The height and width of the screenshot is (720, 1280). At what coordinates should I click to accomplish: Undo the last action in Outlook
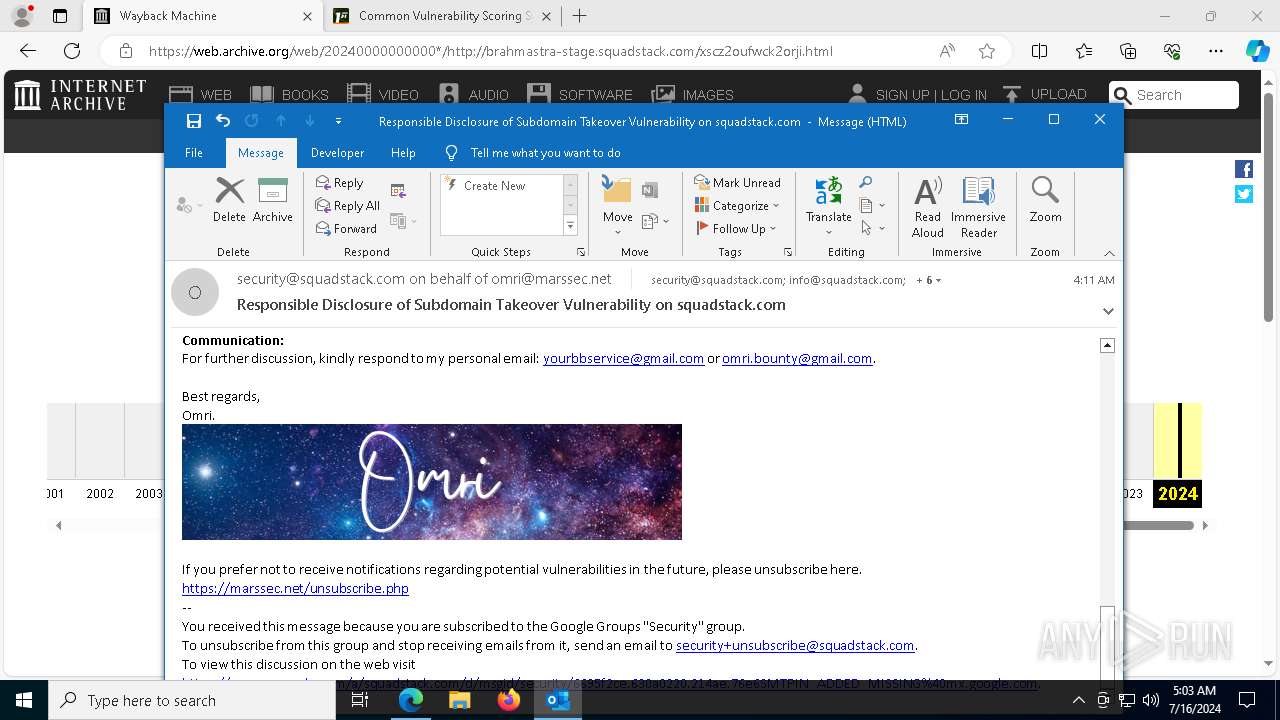(223, 121)
